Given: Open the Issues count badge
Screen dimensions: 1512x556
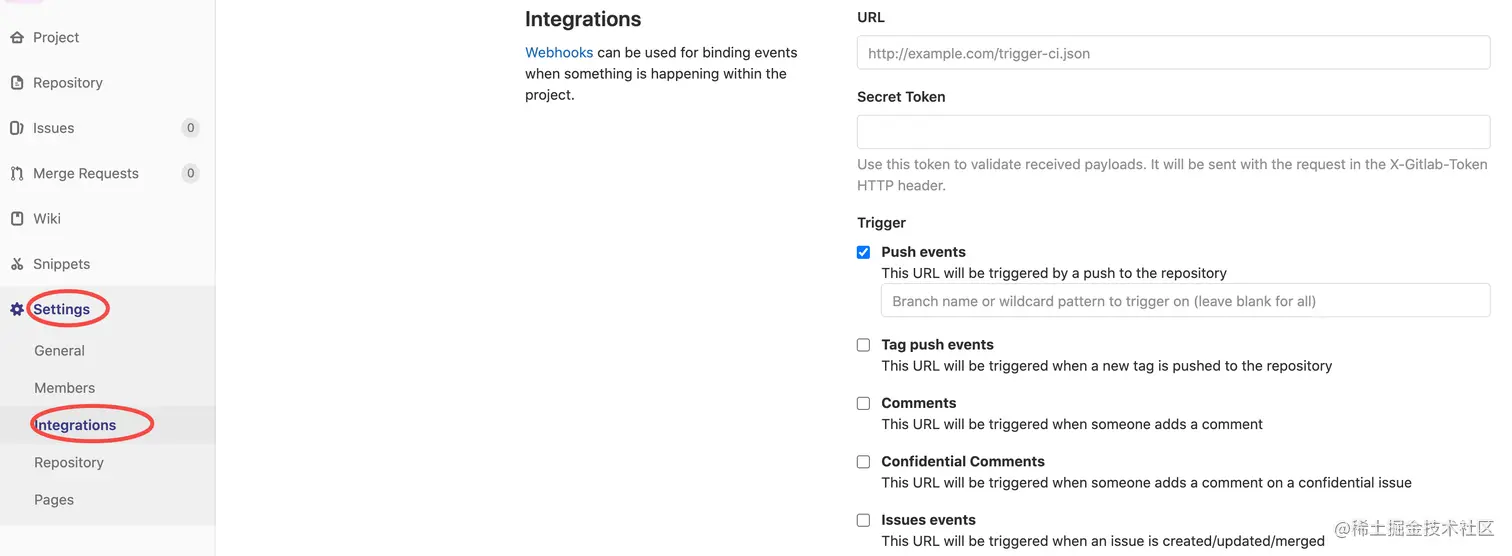Looking at the screenshot, I should (x=190, y=128).
